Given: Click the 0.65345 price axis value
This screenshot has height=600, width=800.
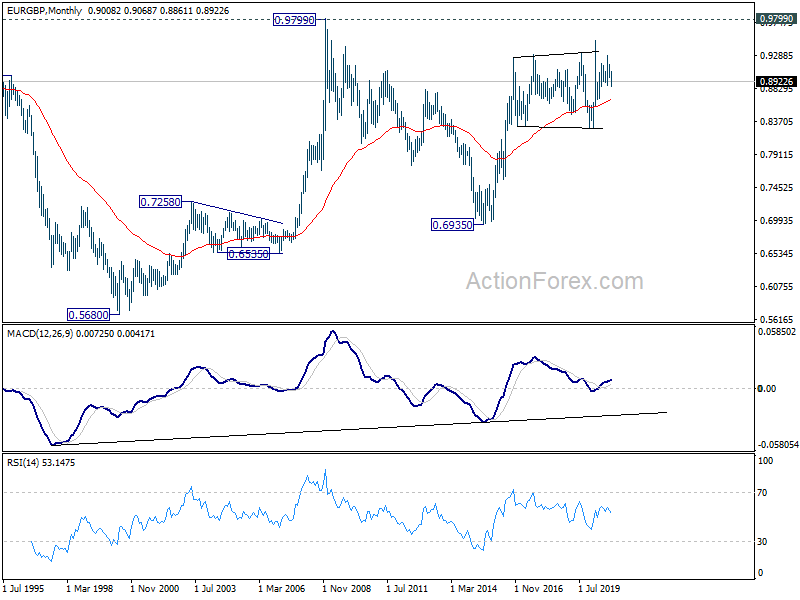Looking at the screenshot, I should 777,254.
